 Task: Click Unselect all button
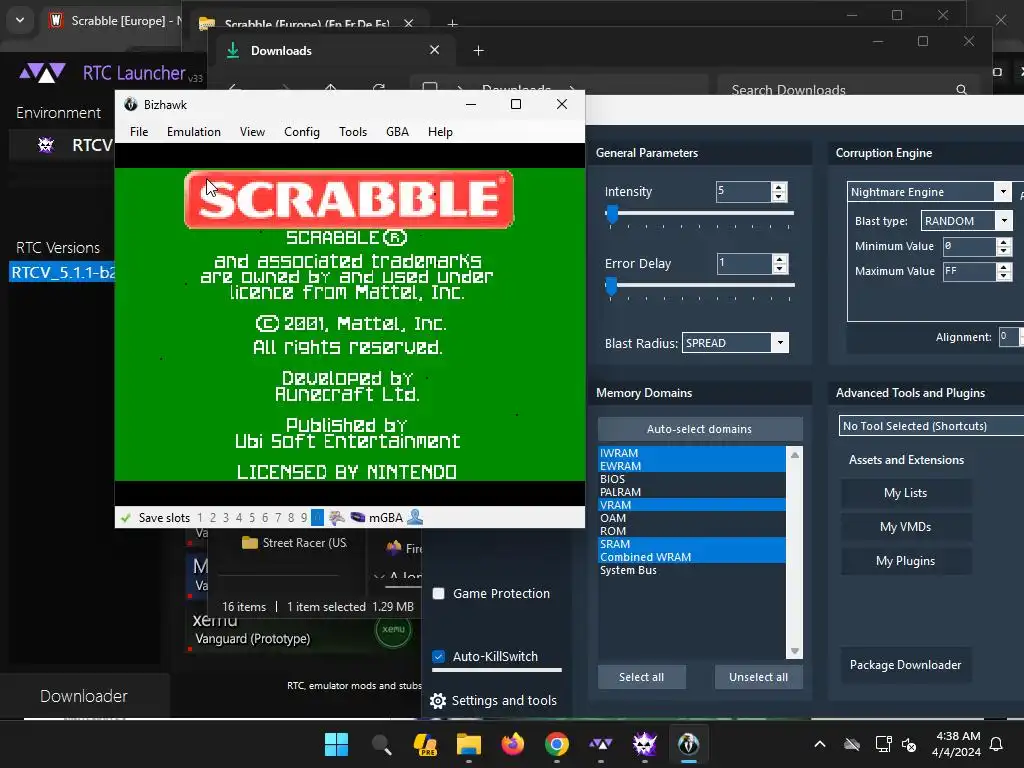click(x=758, y=677)
